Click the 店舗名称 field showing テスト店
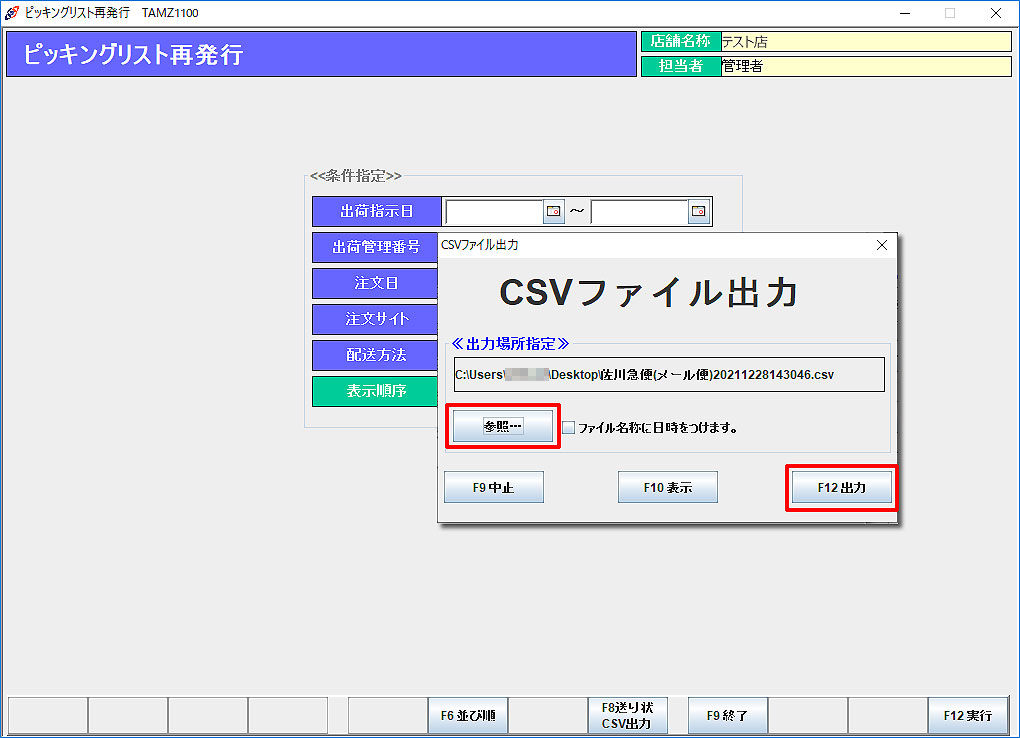Screen dimensions: 1020x738 pos(865,42)
